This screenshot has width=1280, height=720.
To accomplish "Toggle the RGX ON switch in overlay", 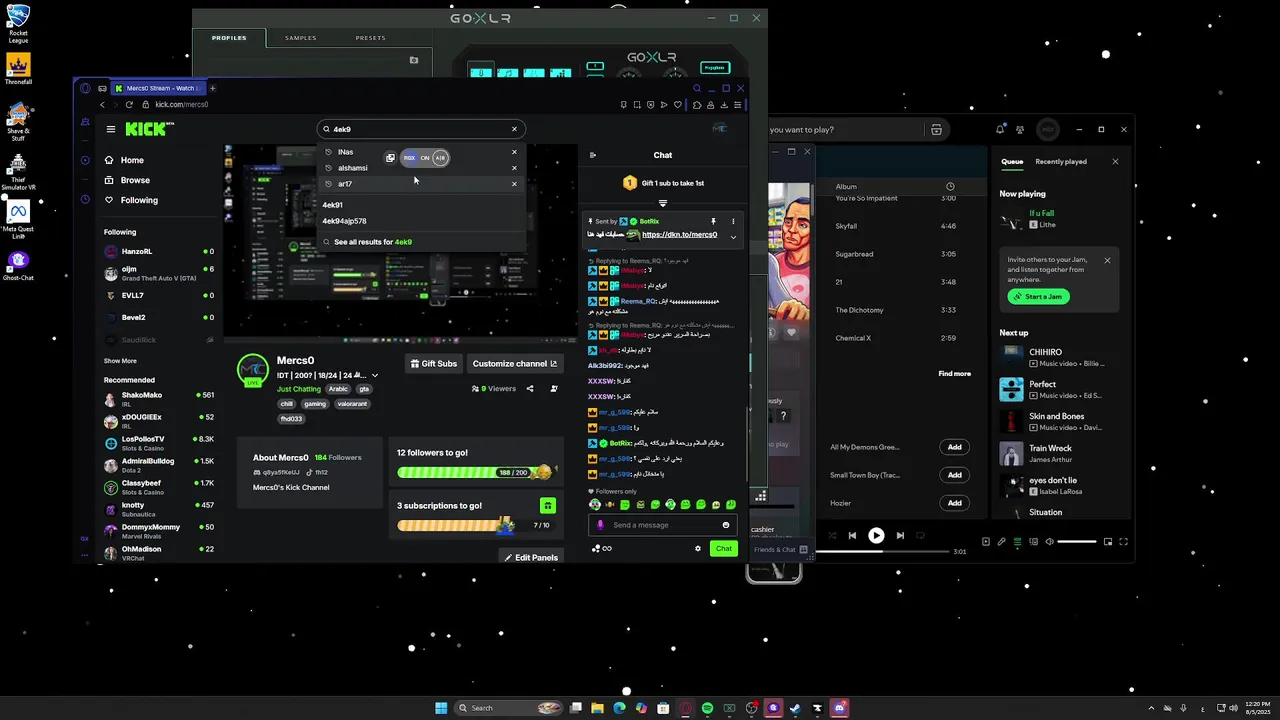I will coord(425,158).
